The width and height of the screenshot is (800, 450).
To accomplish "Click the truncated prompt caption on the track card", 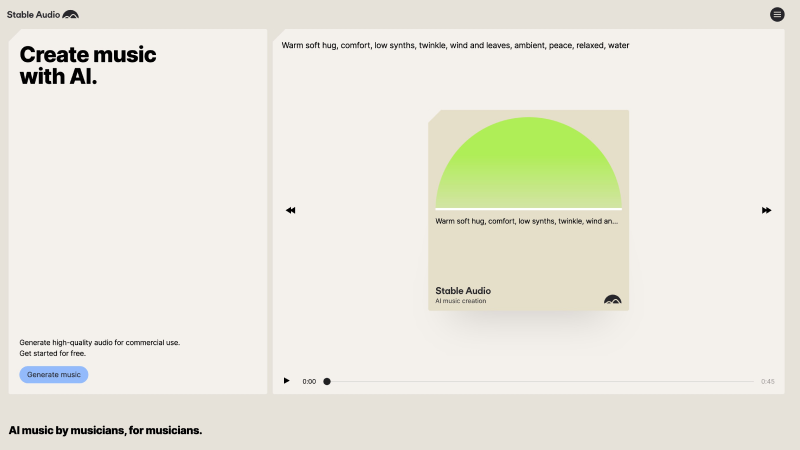I will click(526, 221).
